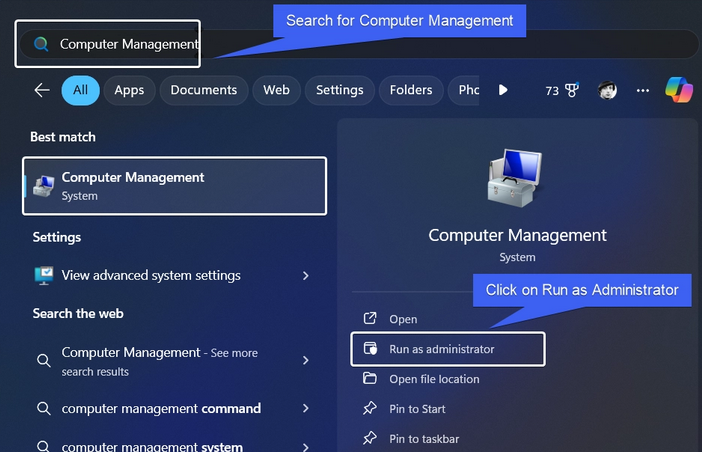Open Computer Management best match result
Screen dimensions: 702x452
[x=175, y=186]
